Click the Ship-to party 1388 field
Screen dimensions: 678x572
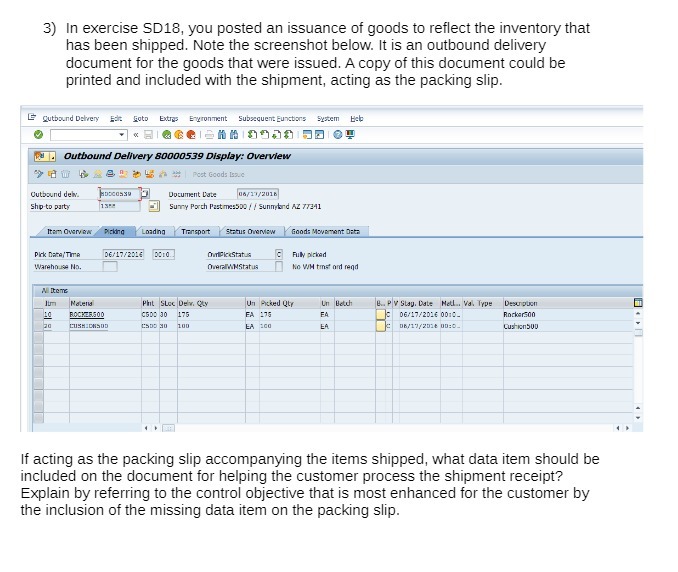[x=119, y=206]
